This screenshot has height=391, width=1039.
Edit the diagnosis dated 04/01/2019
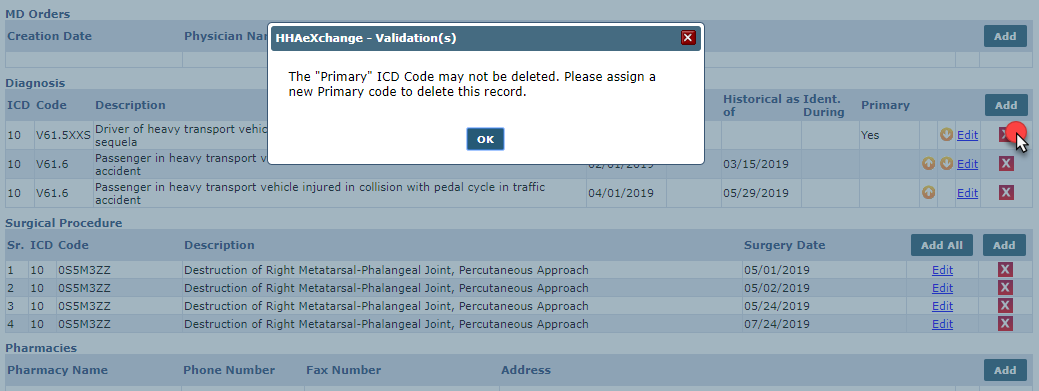(967, 193)
